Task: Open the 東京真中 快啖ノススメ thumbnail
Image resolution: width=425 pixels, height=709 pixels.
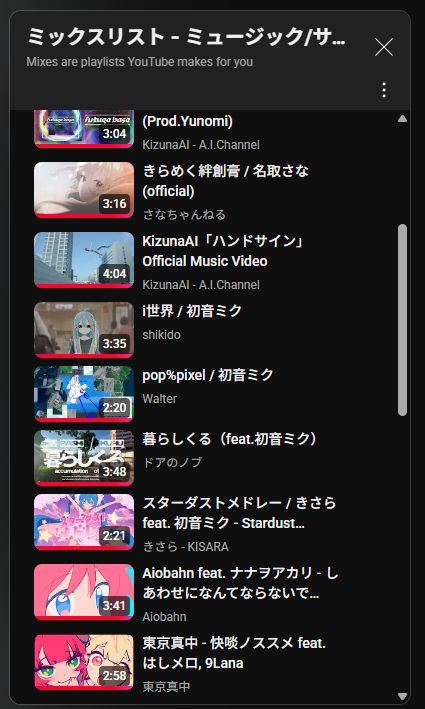Action: pyautogui.click(x=84, y=662)
